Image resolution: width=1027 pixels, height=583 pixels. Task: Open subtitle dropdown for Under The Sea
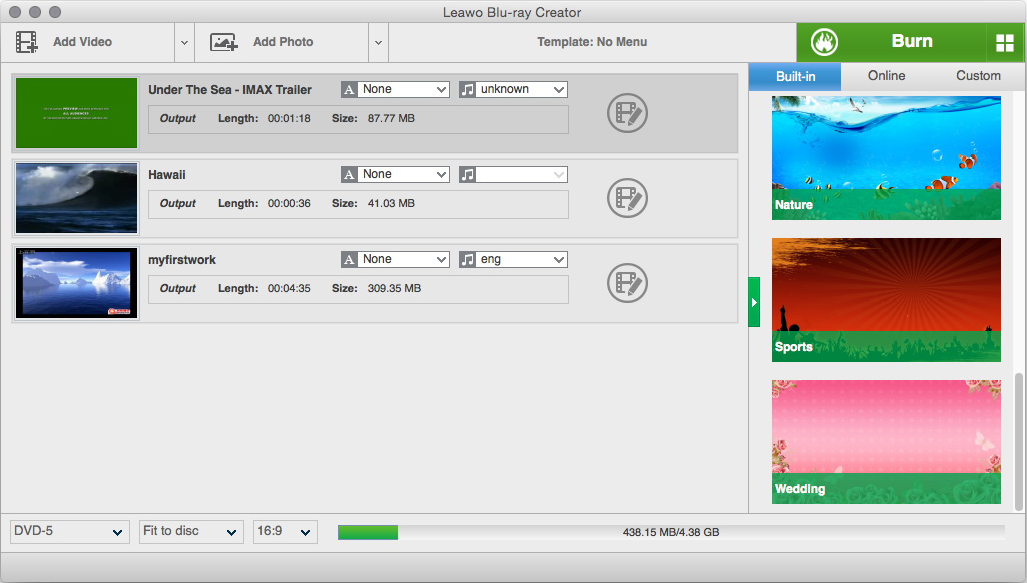pyautogui.click(x=403, y=90)
